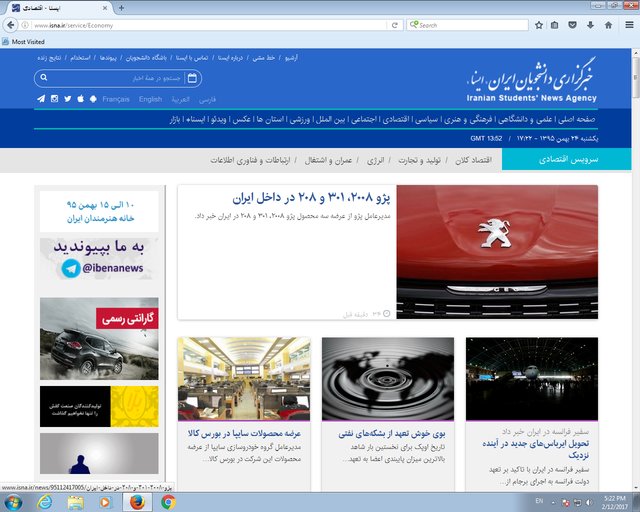Viewport: 640px width, 512px height.
Task: Open headline بوی خوش تعهد از بشکه‌های نفتی
Action: (x=391, y=434)
